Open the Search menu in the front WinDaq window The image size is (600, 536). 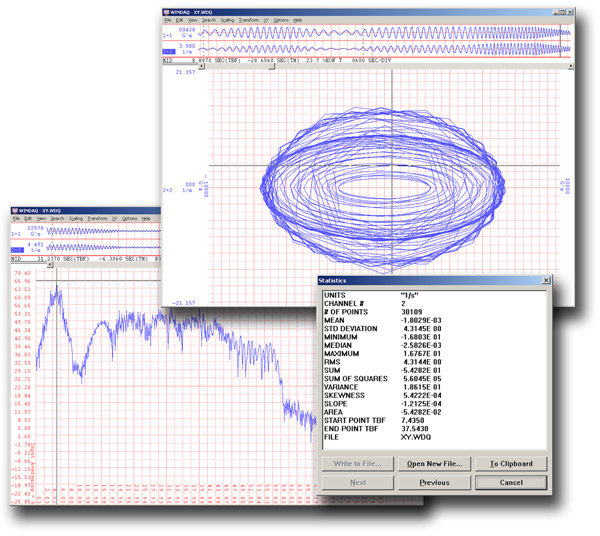pos(209,20)
